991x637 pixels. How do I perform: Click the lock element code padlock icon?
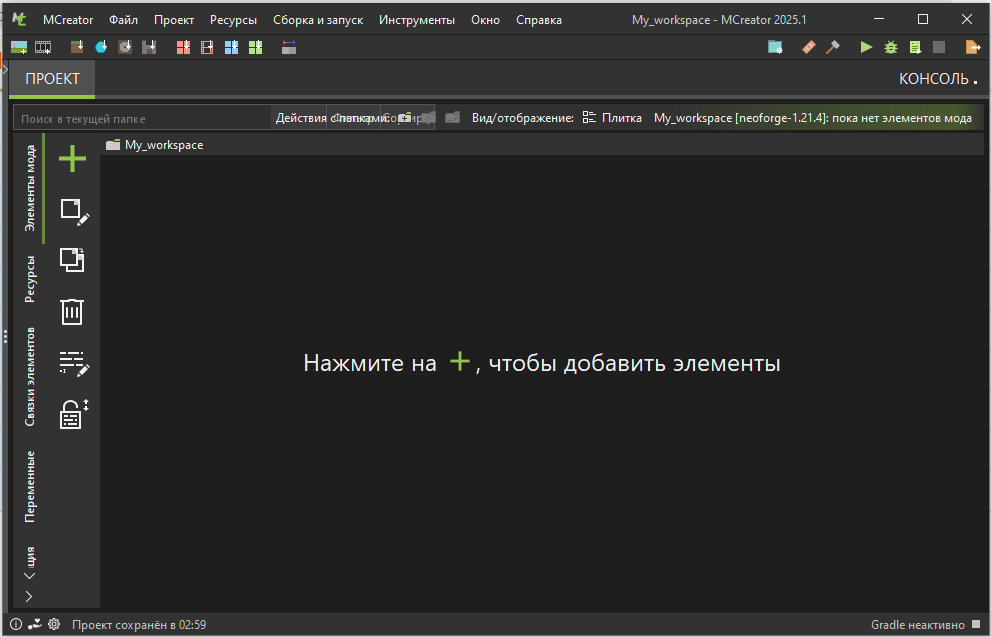tap(73, 415)
